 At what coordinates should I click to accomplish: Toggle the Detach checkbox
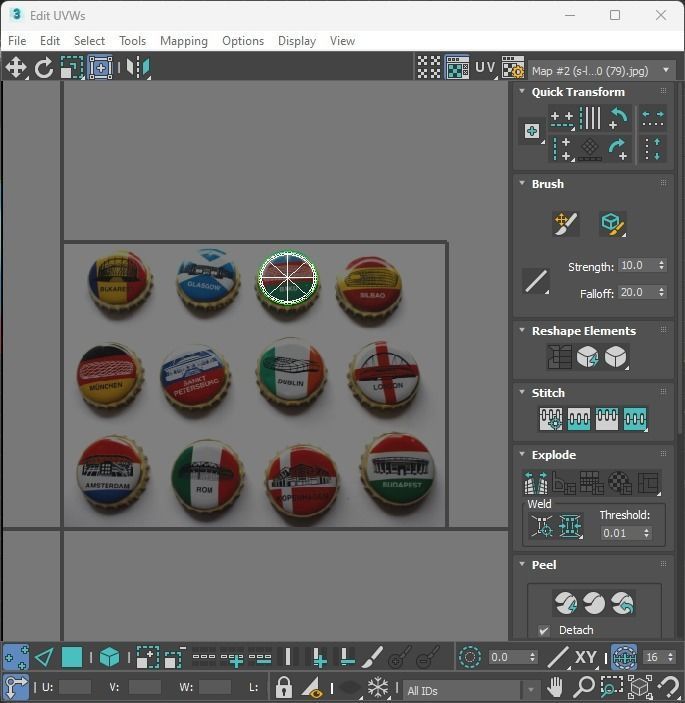point(544,630)
